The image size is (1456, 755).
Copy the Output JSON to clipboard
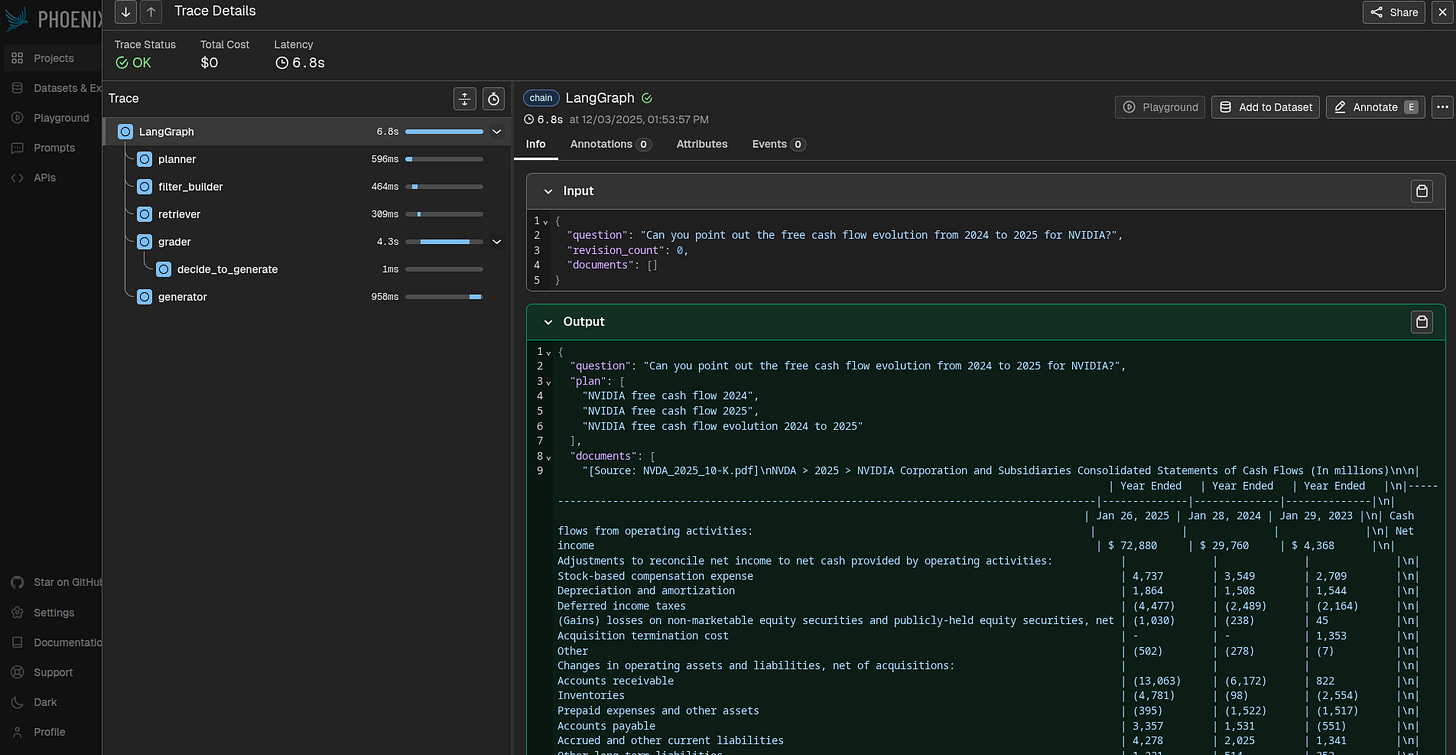(1421, 321)
